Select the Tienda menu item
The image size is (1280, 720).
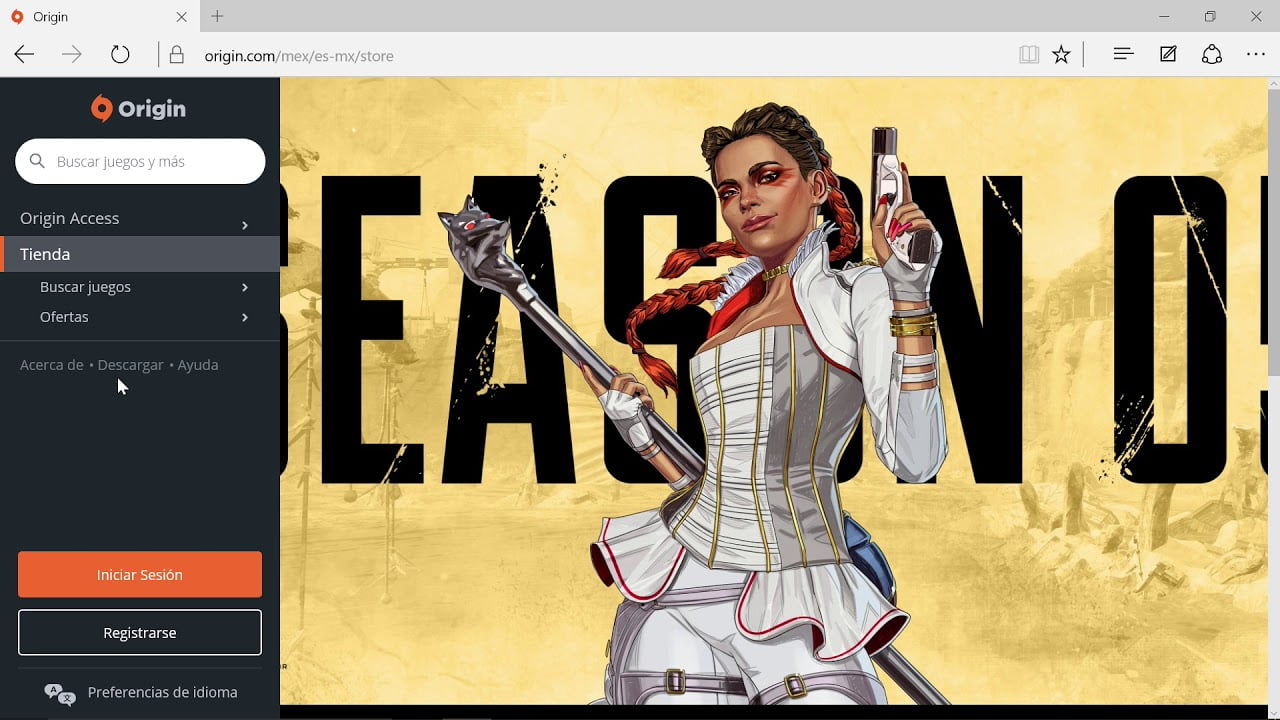pyautogui.click(x=140, y=254)
